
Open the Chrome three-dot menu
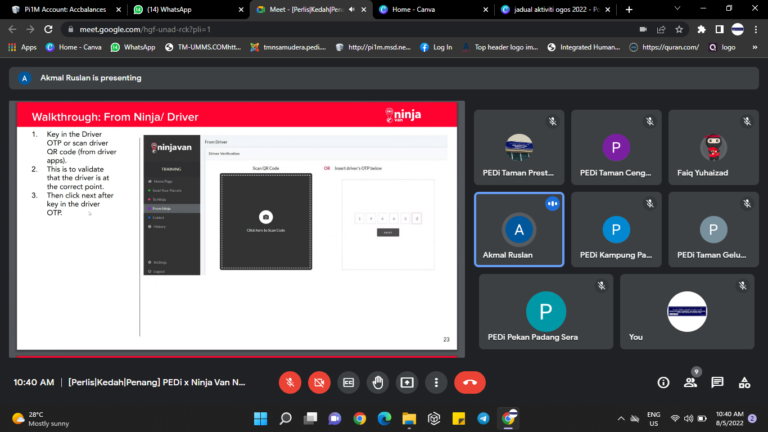click(756, 29)
